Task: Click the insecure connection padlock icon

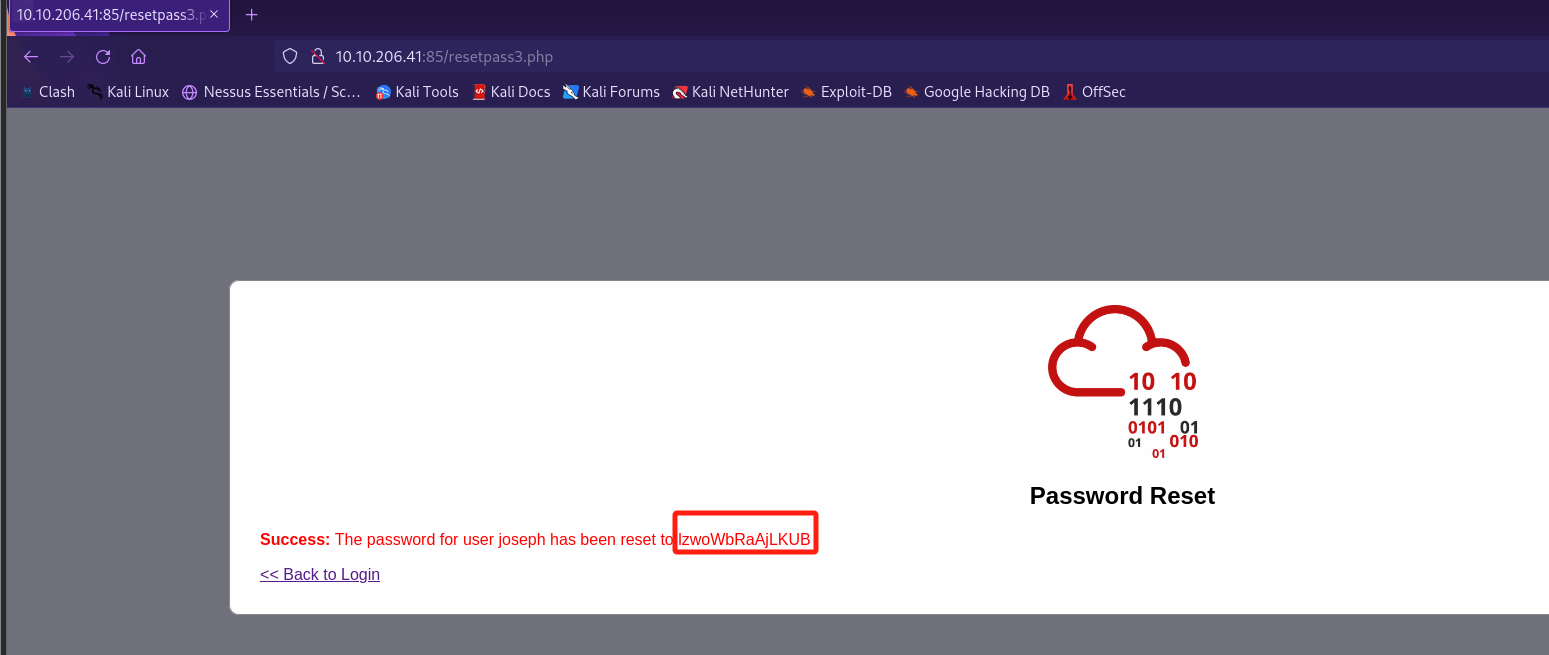Action: pyautogui.click(x=317, y=57)
